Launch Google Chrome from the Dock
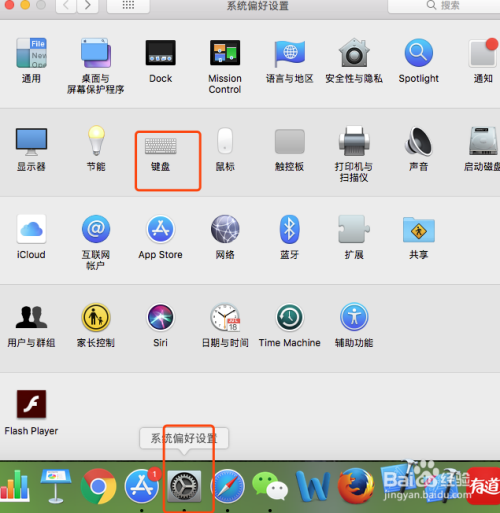Image resolution: width=500 pixels, height=513 pixels. coord(98,486)
